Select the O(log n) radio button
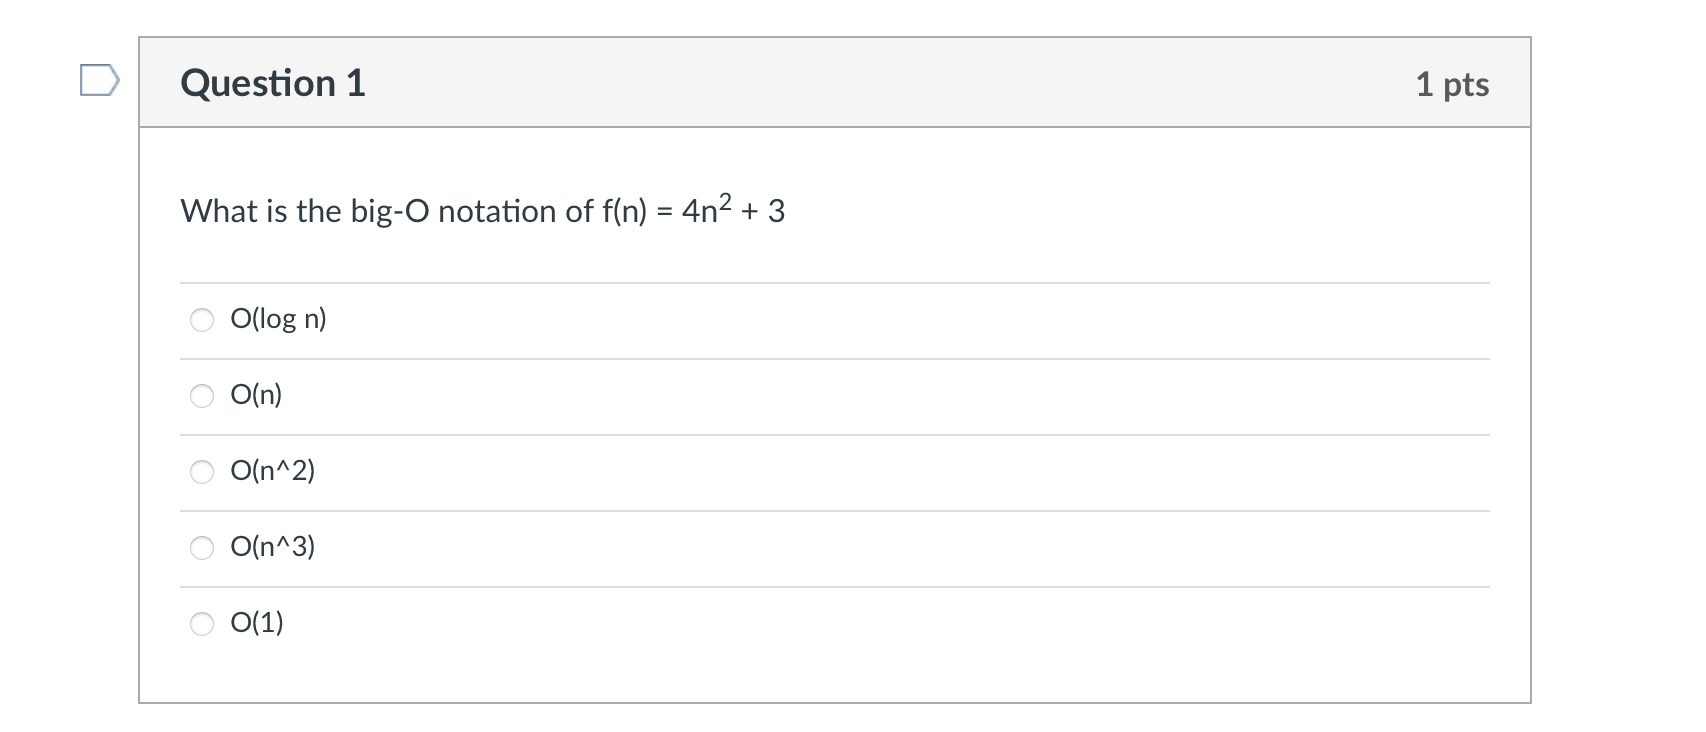1706x732 pixels. pos(203,320)
